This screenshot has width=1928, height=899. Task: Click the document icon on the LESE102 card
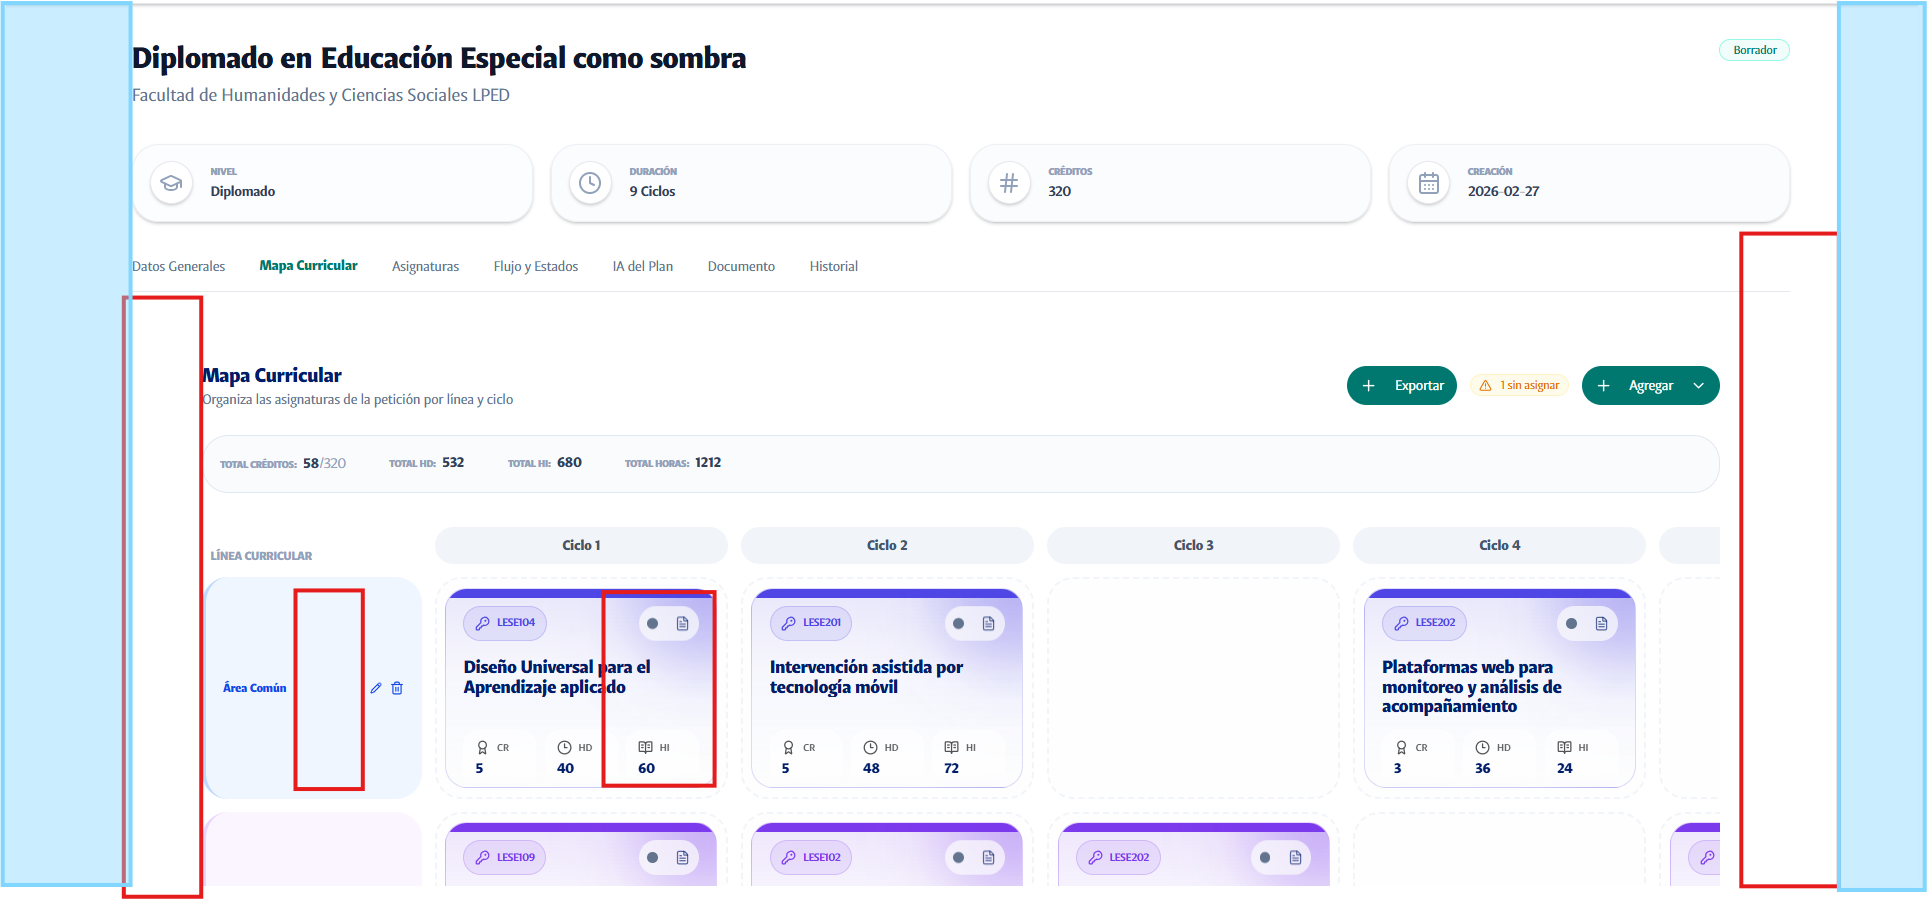pyautogui.click(x=988, y=858)
